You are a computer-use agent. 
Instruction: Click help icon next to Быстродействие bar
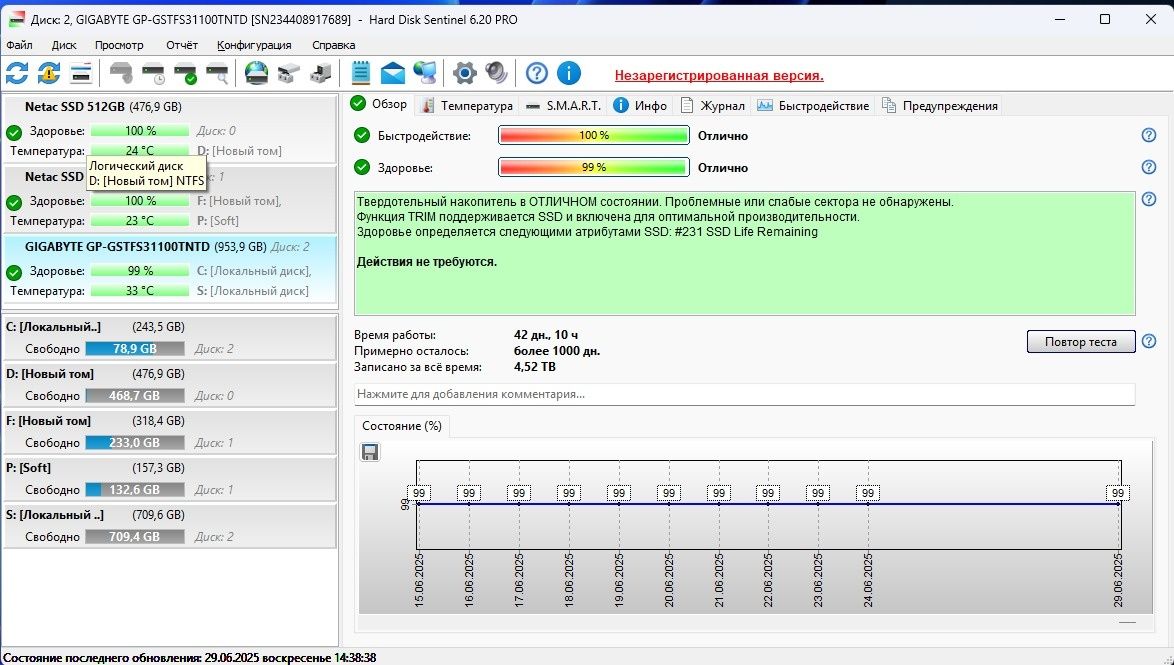pyautogui.click(x=1149, y=136)
